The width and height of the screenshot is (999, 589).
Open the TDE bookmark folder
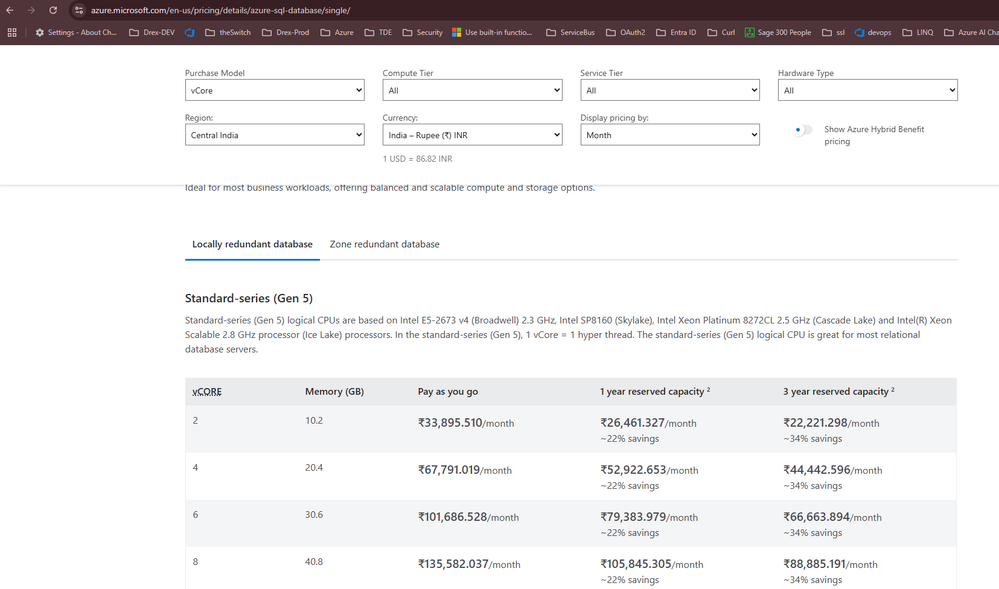[378, 33]
